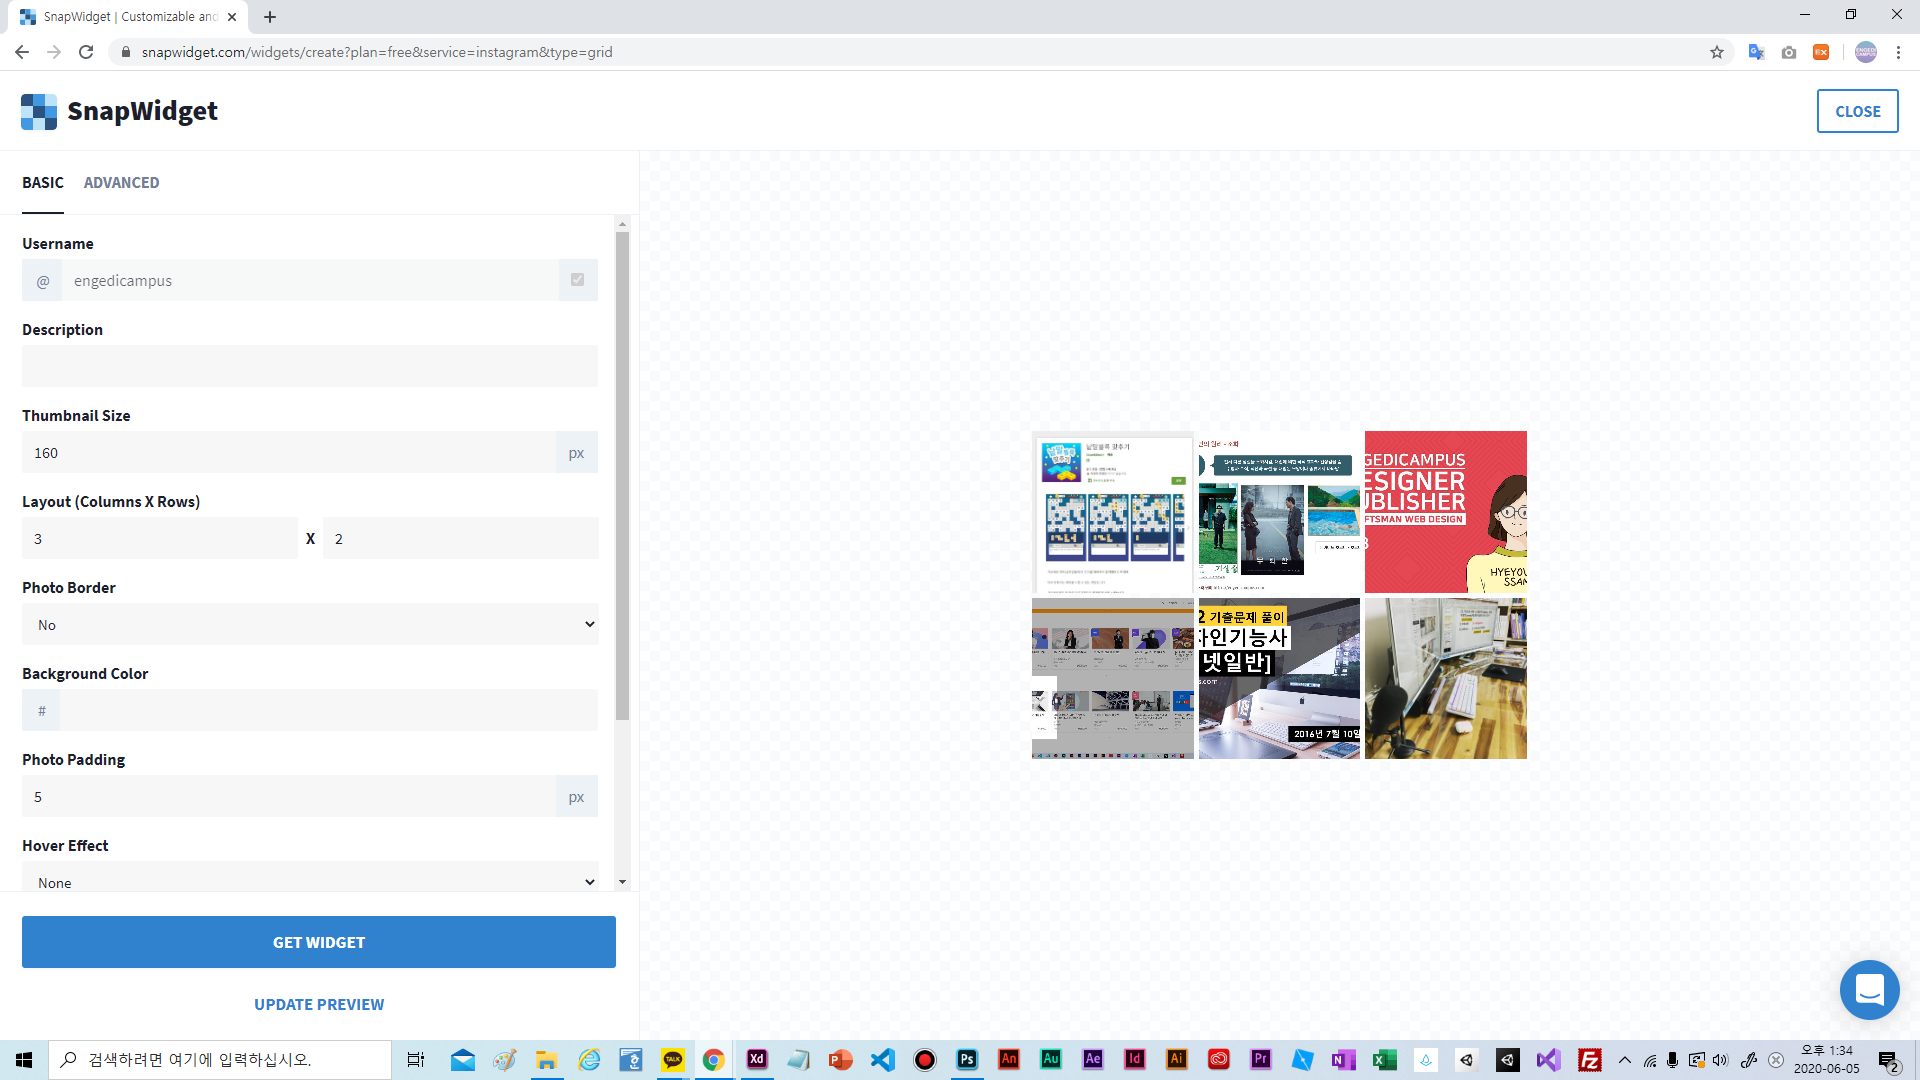
Task: Click the GET WIDGET button
Action: [319, 942]
